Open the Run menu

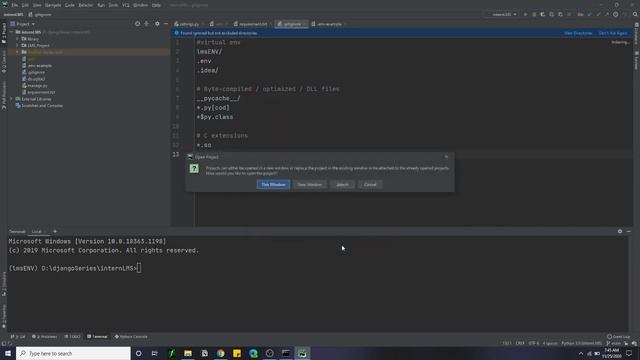(101, 5)
